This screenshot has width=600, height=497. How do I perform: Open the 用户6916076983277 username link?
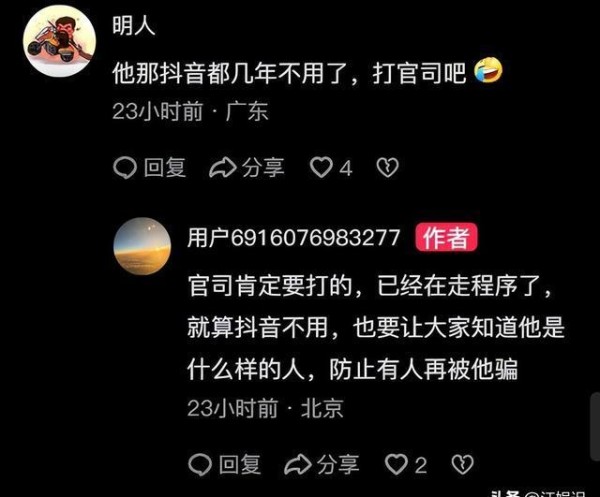tap(293, 238)
